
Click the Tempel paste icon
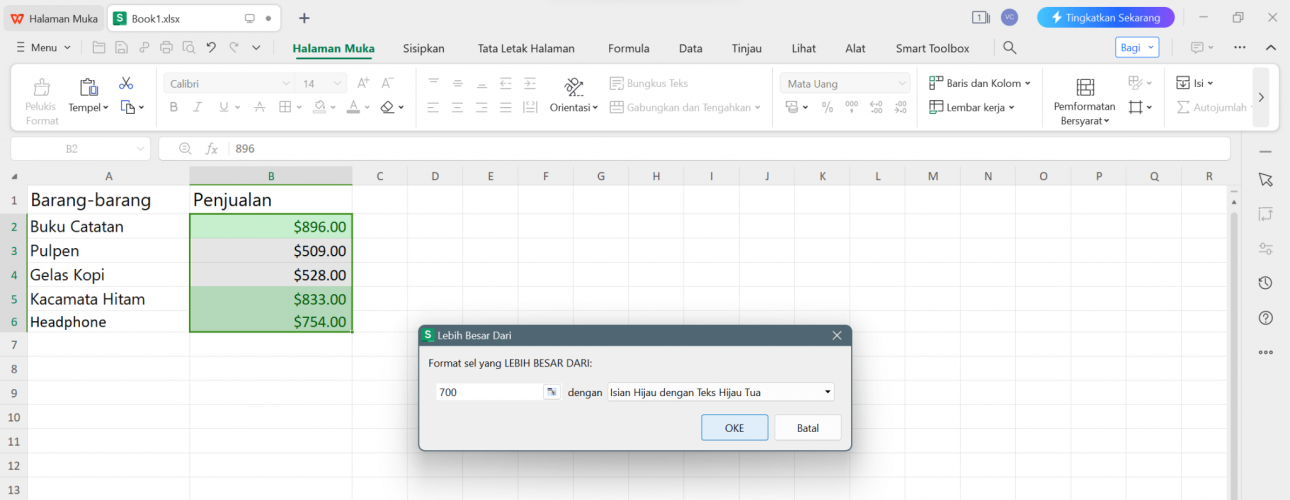89,87
